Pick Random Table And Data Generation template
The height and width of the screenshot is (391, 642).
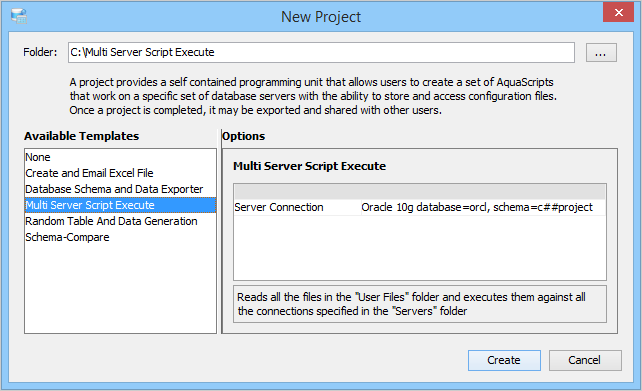pos(111,221)
